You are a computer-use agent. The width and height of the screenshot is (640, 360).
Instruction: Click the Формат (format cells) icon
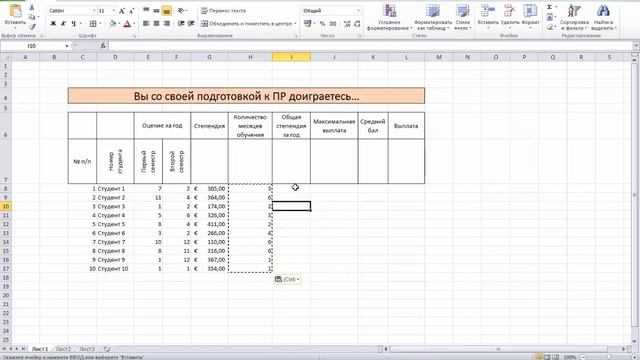(530, 11)
